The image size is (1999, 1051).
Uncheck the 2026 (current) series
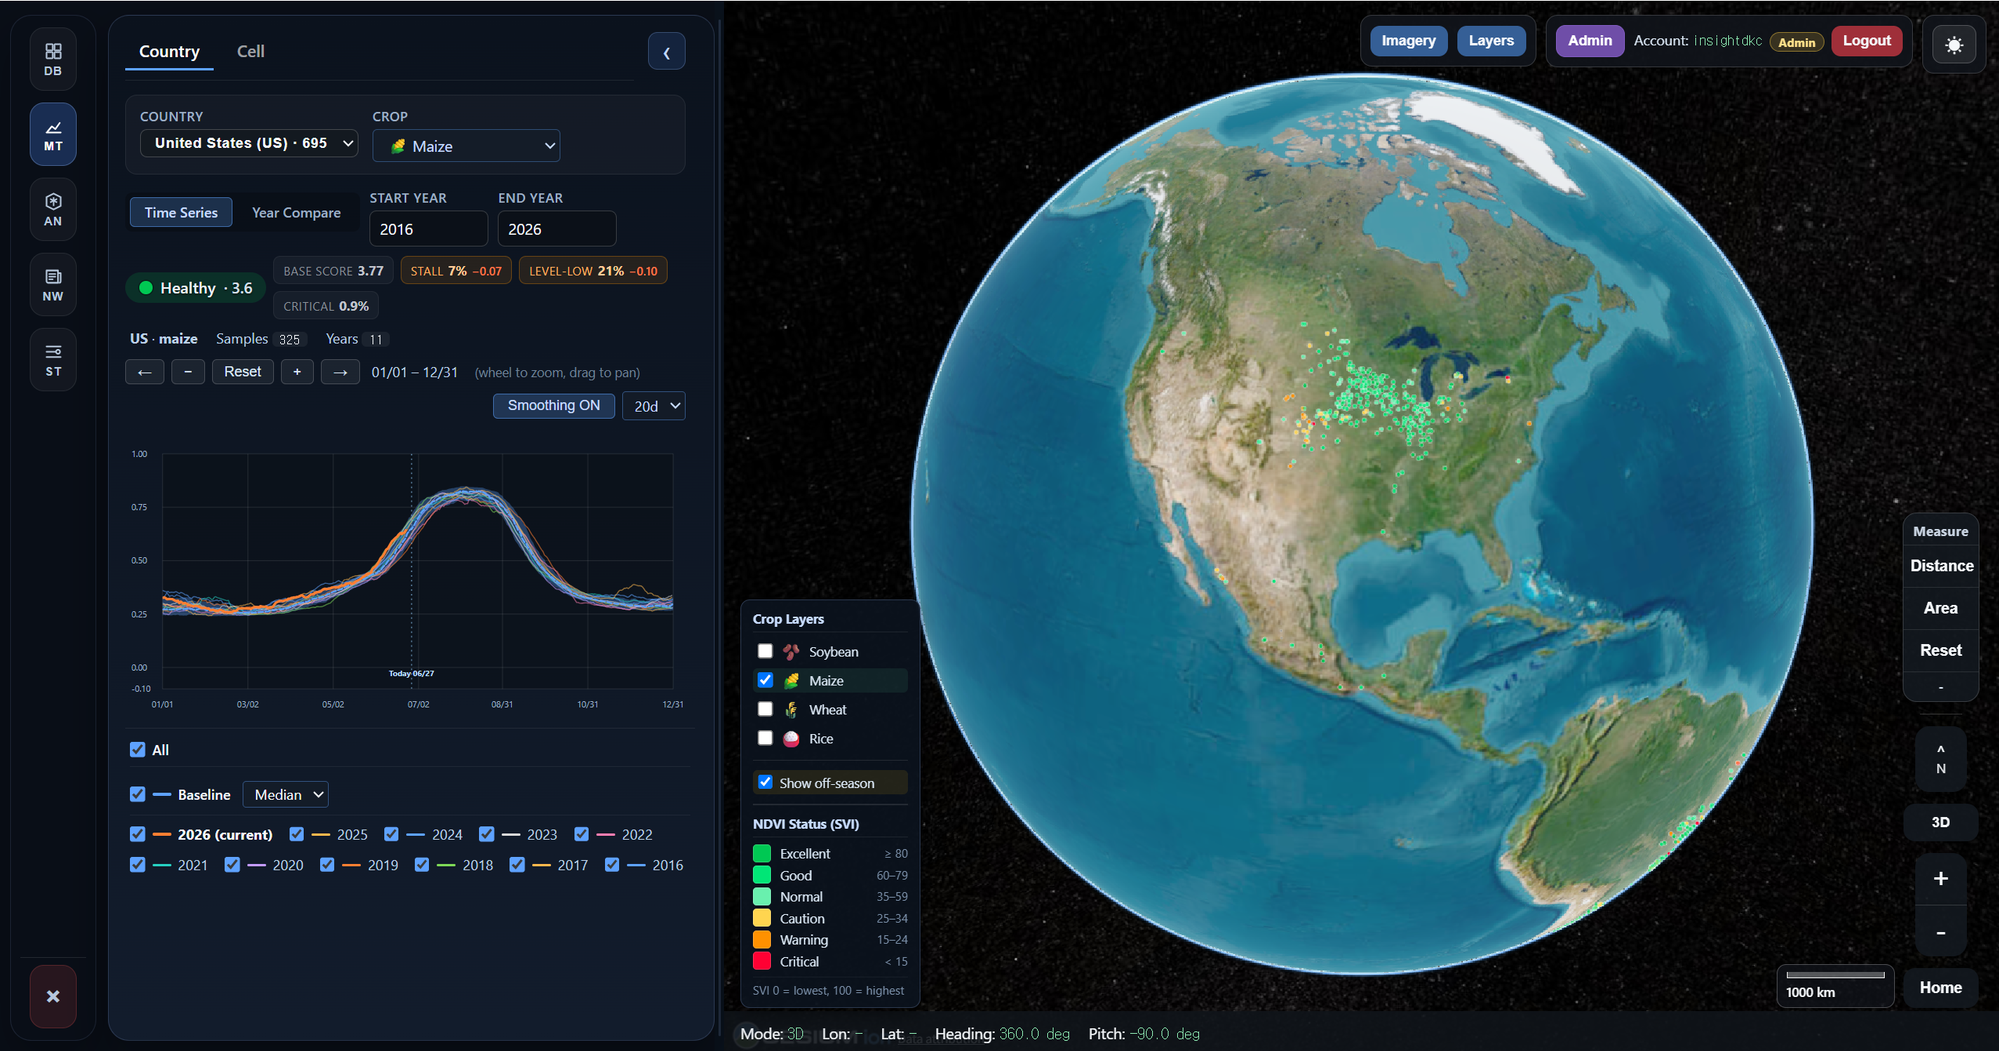pos(138,834)
